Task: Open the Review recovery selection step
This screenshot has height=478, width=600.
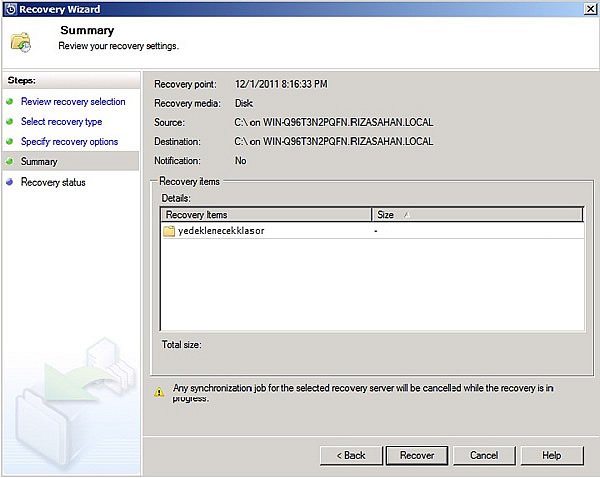Action: tap(73, 102)
